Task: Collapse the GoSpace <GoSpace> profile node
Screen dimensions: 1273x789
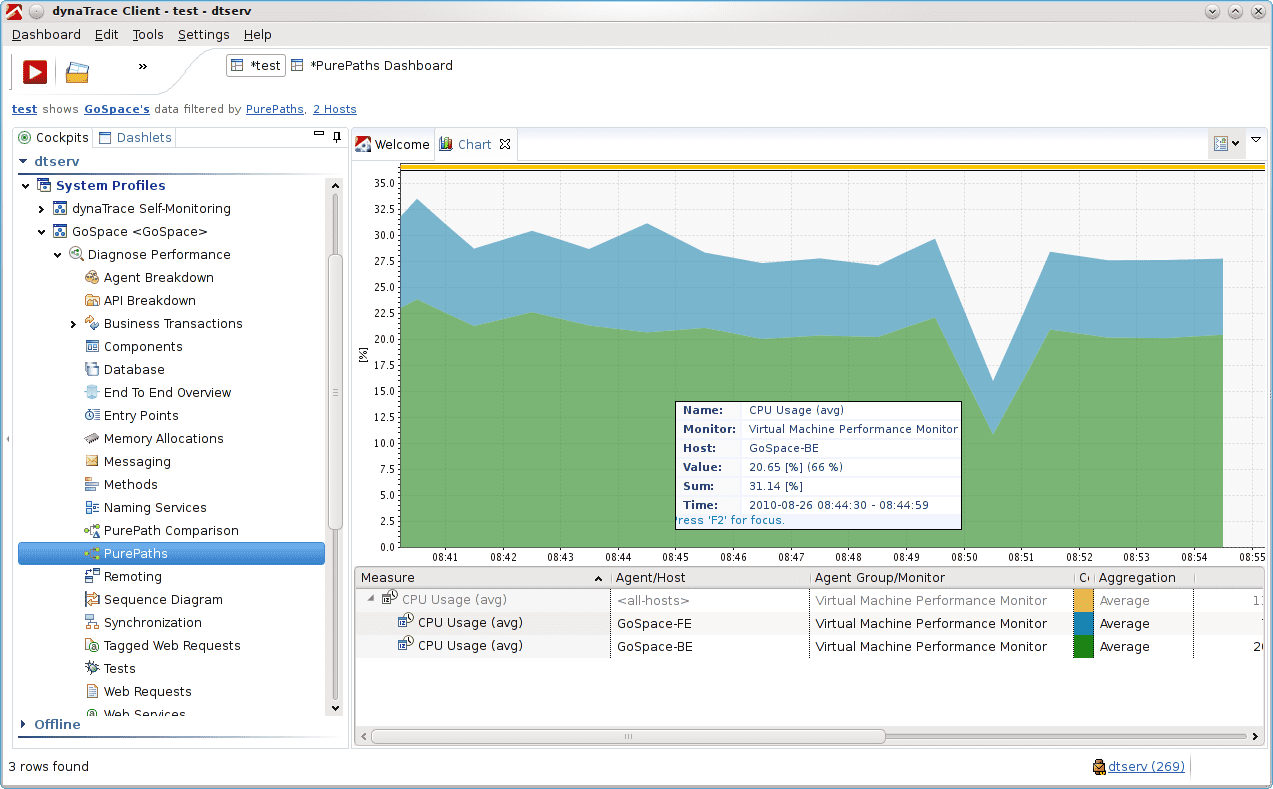Action: [42, 232]
